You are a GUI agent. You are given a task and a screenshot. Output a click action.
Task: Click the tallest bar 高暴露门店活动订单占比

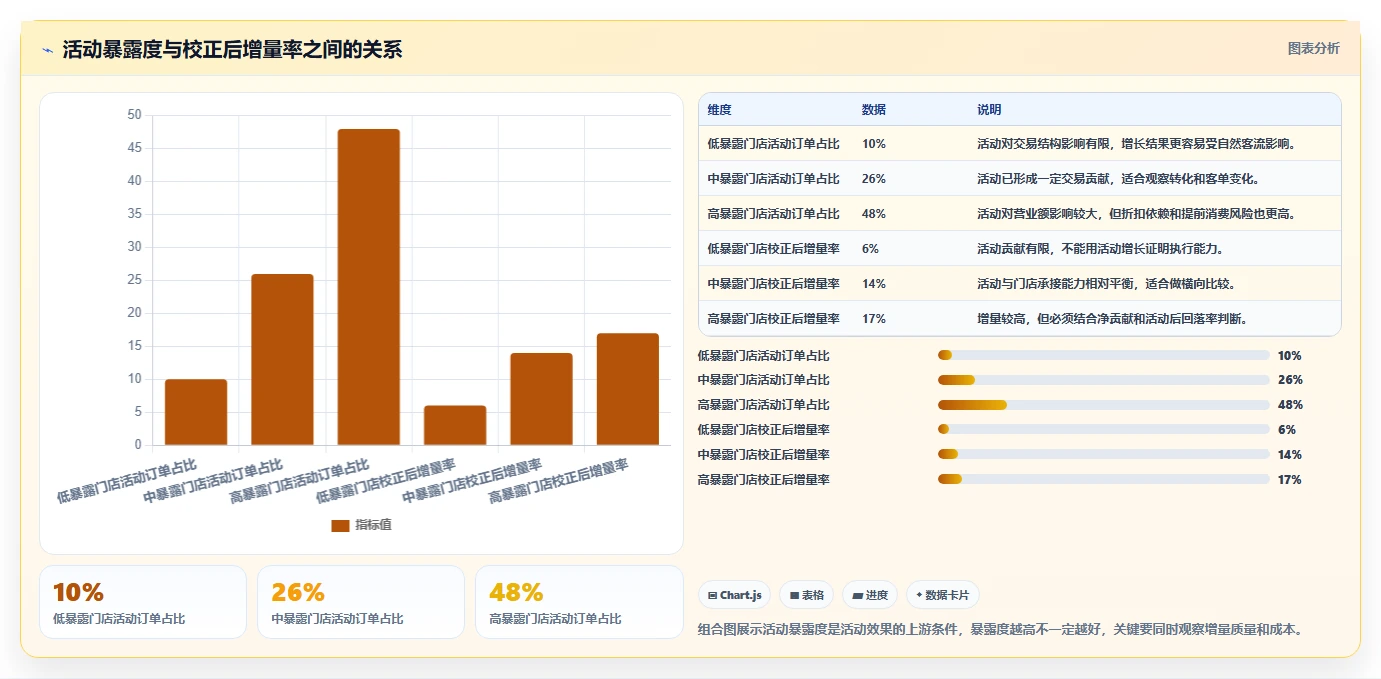pyautogui.click(x=369, y=287)
